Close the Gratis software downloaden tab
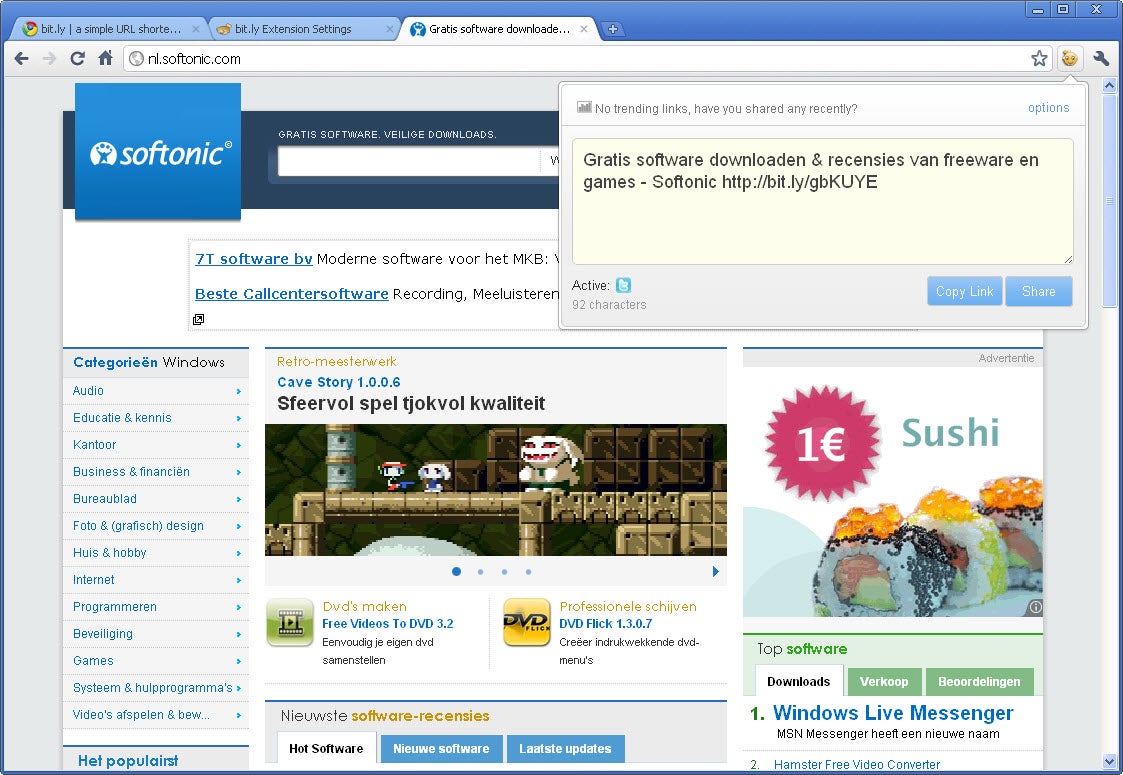This screenshot has height=775, width=1123. (584, 29)
